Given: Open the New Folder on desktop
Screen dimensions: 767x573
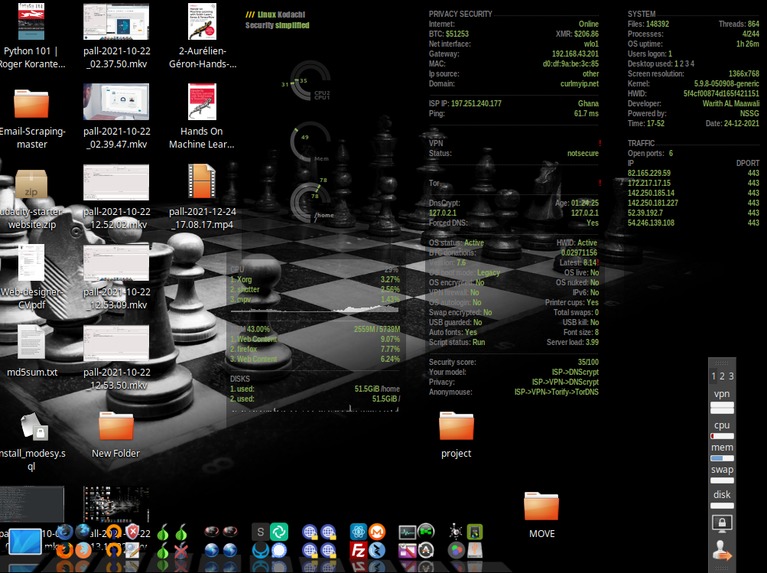Looking at the screenshot, I should click(116, 426).
